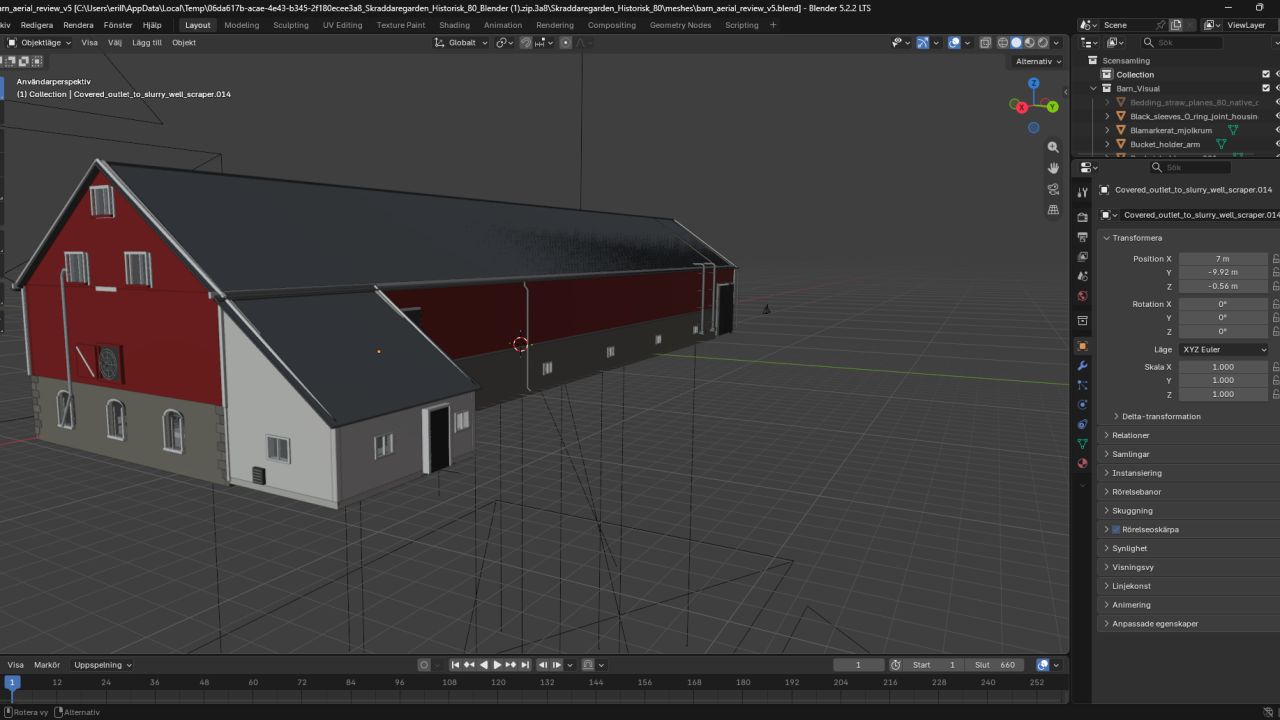Click the Position X value field

point(1223,259)
